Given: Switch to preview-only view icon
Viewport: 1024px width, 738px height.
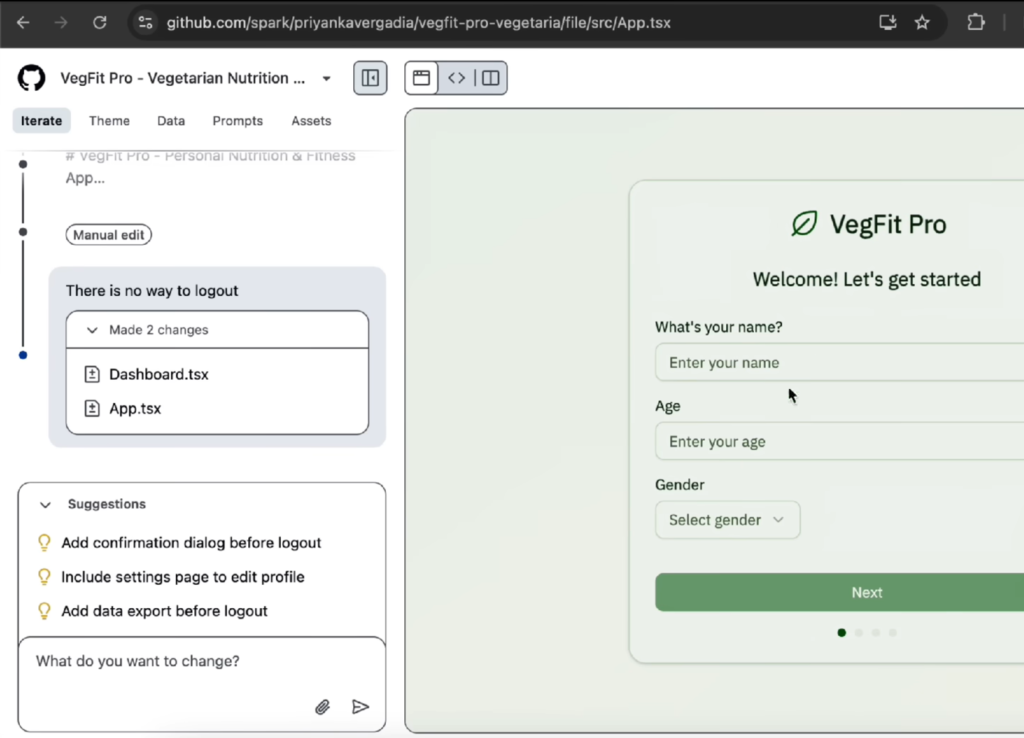Looking at the screenshot, I should click(422, 78).
